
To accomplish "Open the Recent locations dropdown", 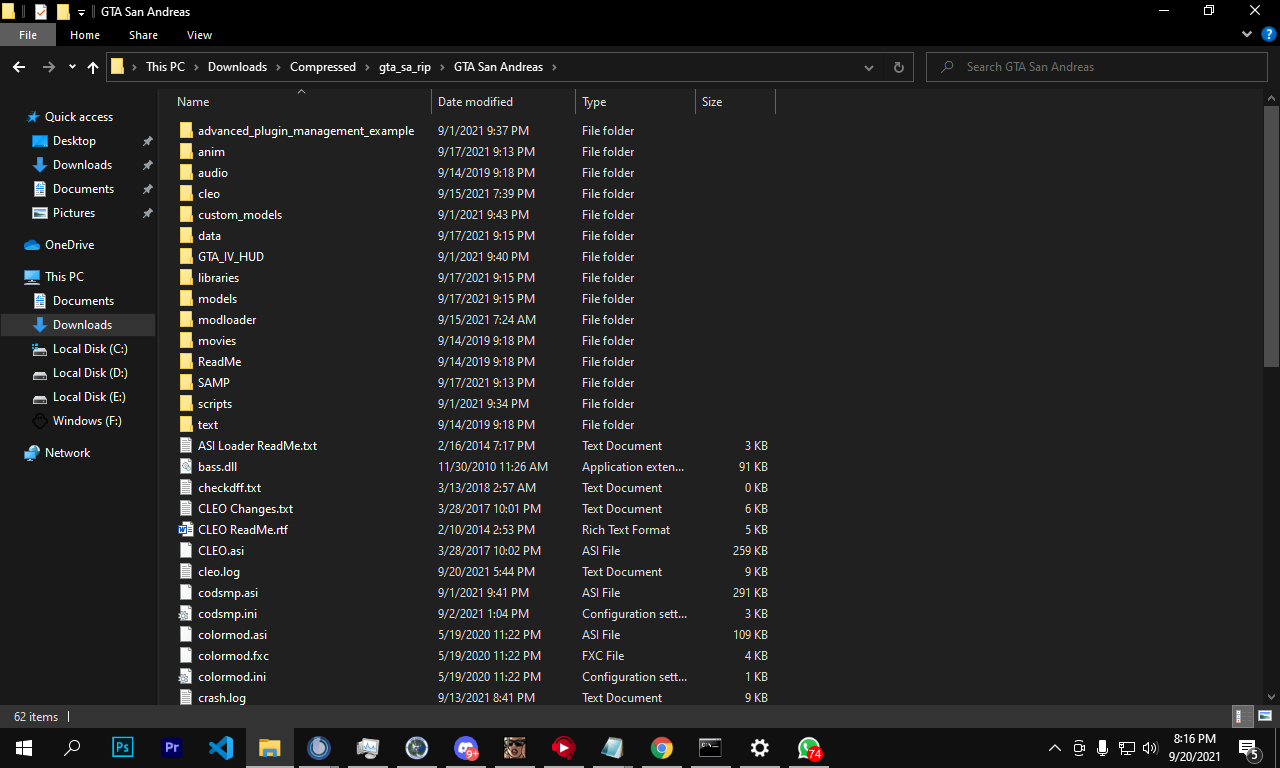I will point(72,67).
